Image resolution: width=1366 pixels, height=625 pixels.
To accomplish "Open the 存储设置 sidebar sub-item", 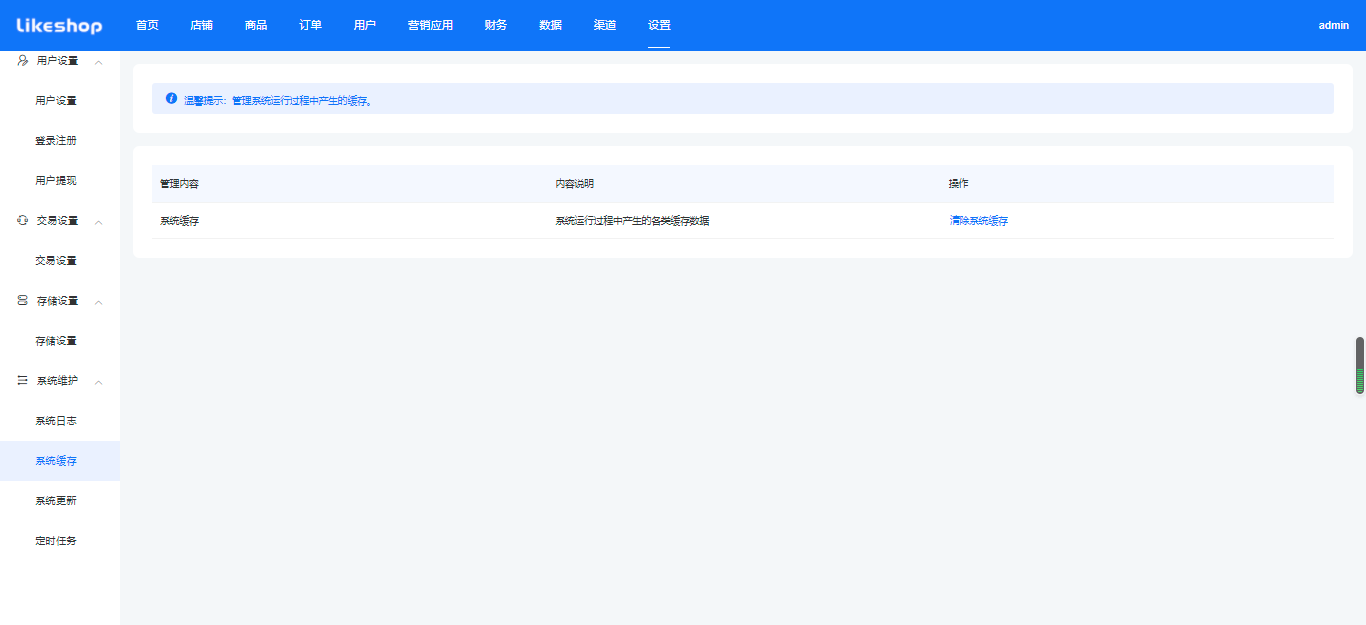I will click(x=60, y=341).
